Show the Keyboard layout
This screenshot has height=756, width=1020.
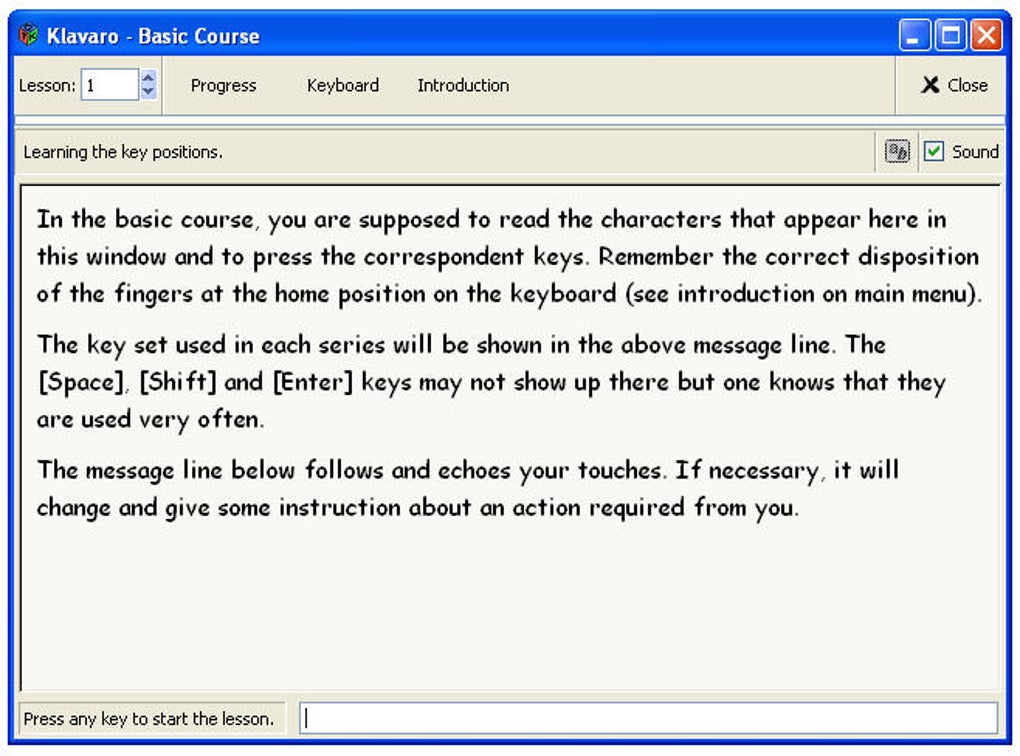click(343, 85)
